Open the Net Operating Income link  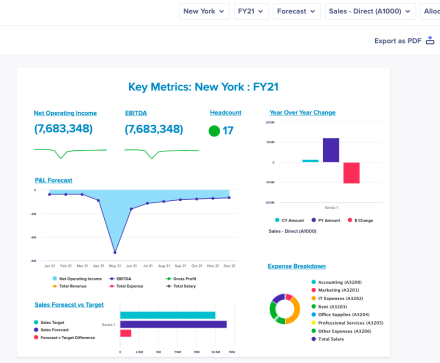65,113
